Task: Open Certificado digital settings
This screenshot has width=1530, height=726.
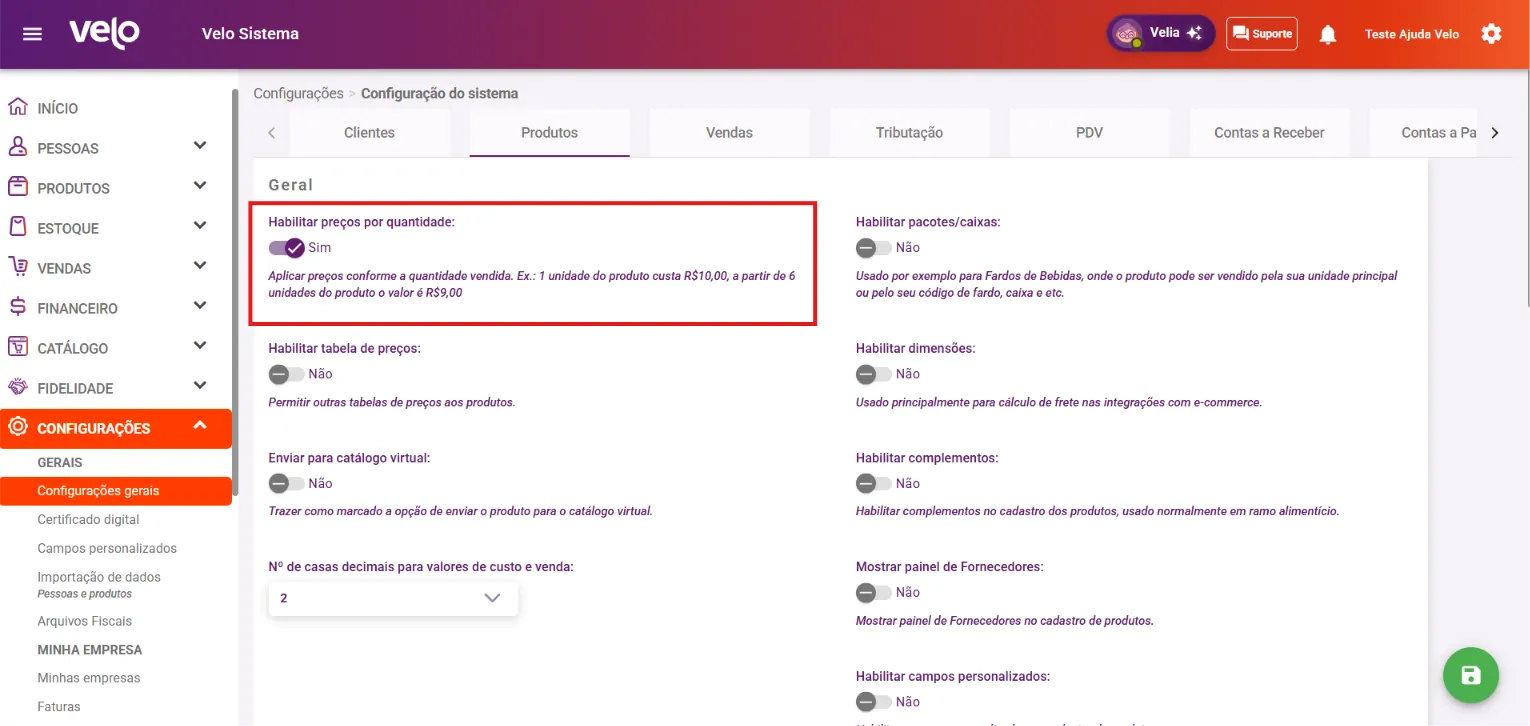Action: coord(88,520)
